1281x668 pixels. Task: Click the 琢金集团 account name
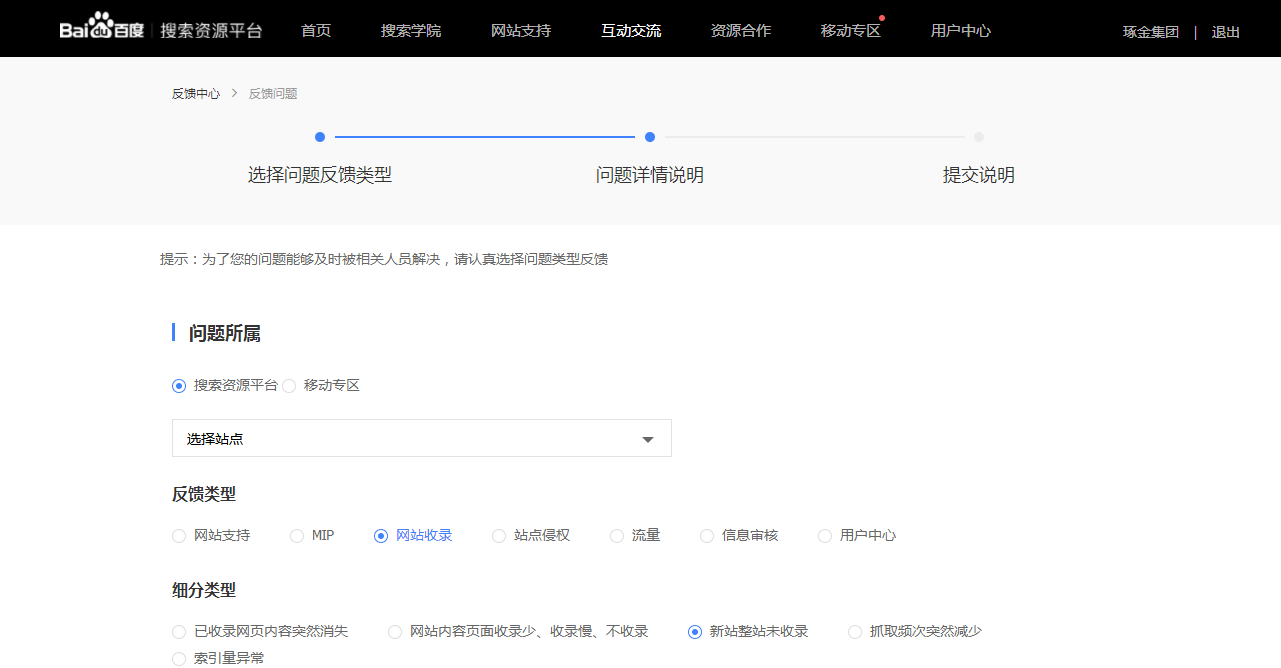[1150, 31]
